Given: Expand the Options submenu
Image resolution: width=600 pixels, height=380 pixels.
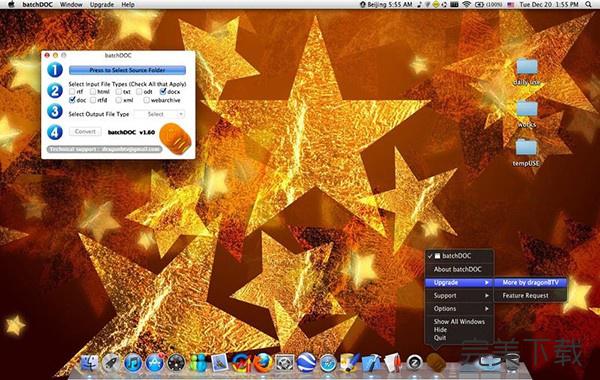Looking at the screenshot, I should tap(459, 308).
